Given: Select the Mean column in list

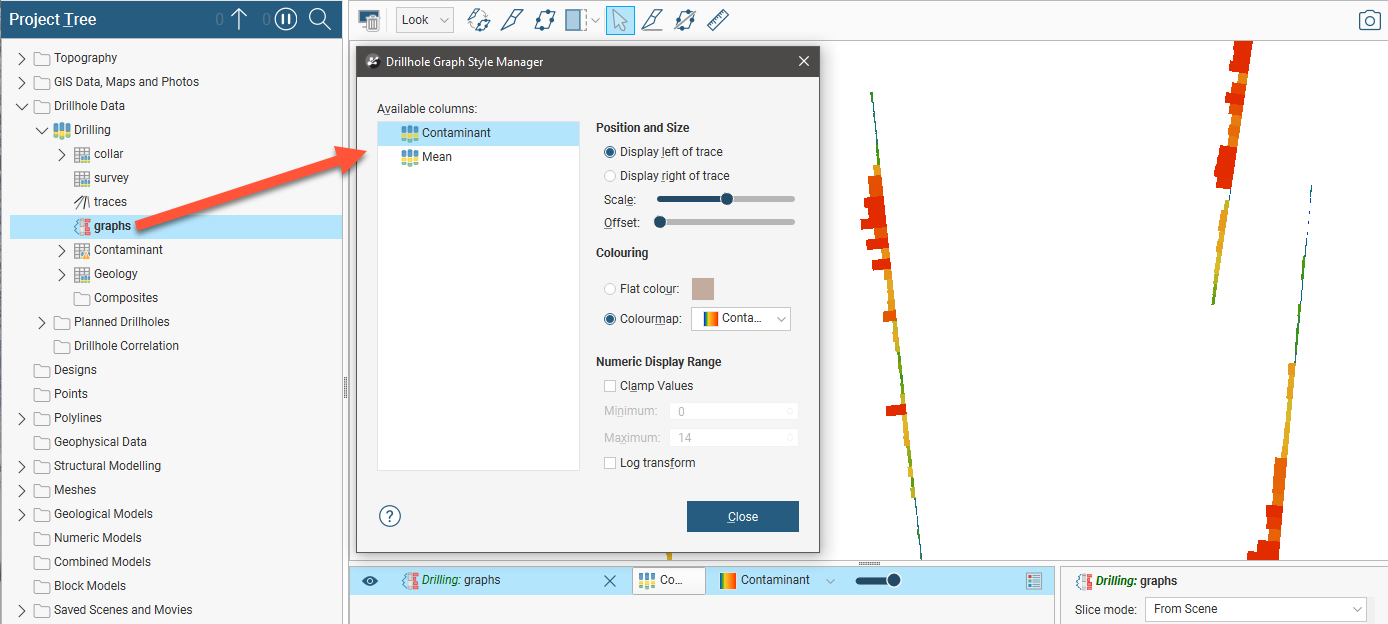Looking at the screenshot, I should pyautogui.click(x=437, y=157).
